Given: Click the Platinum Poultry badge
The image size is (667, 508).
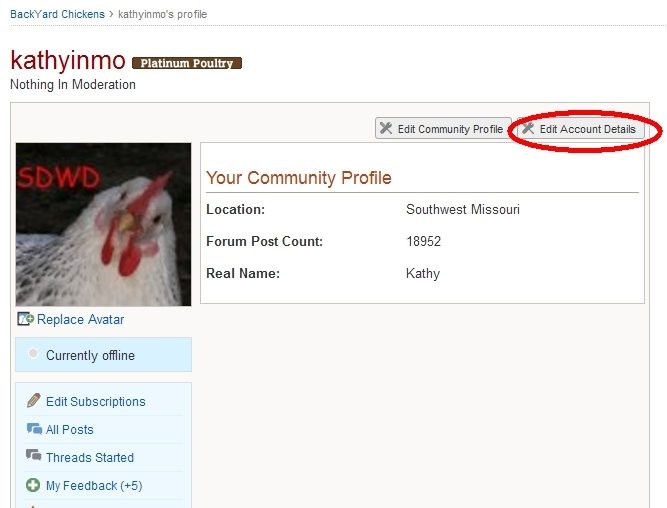Looking at the screenshot, I should point(187,63).
